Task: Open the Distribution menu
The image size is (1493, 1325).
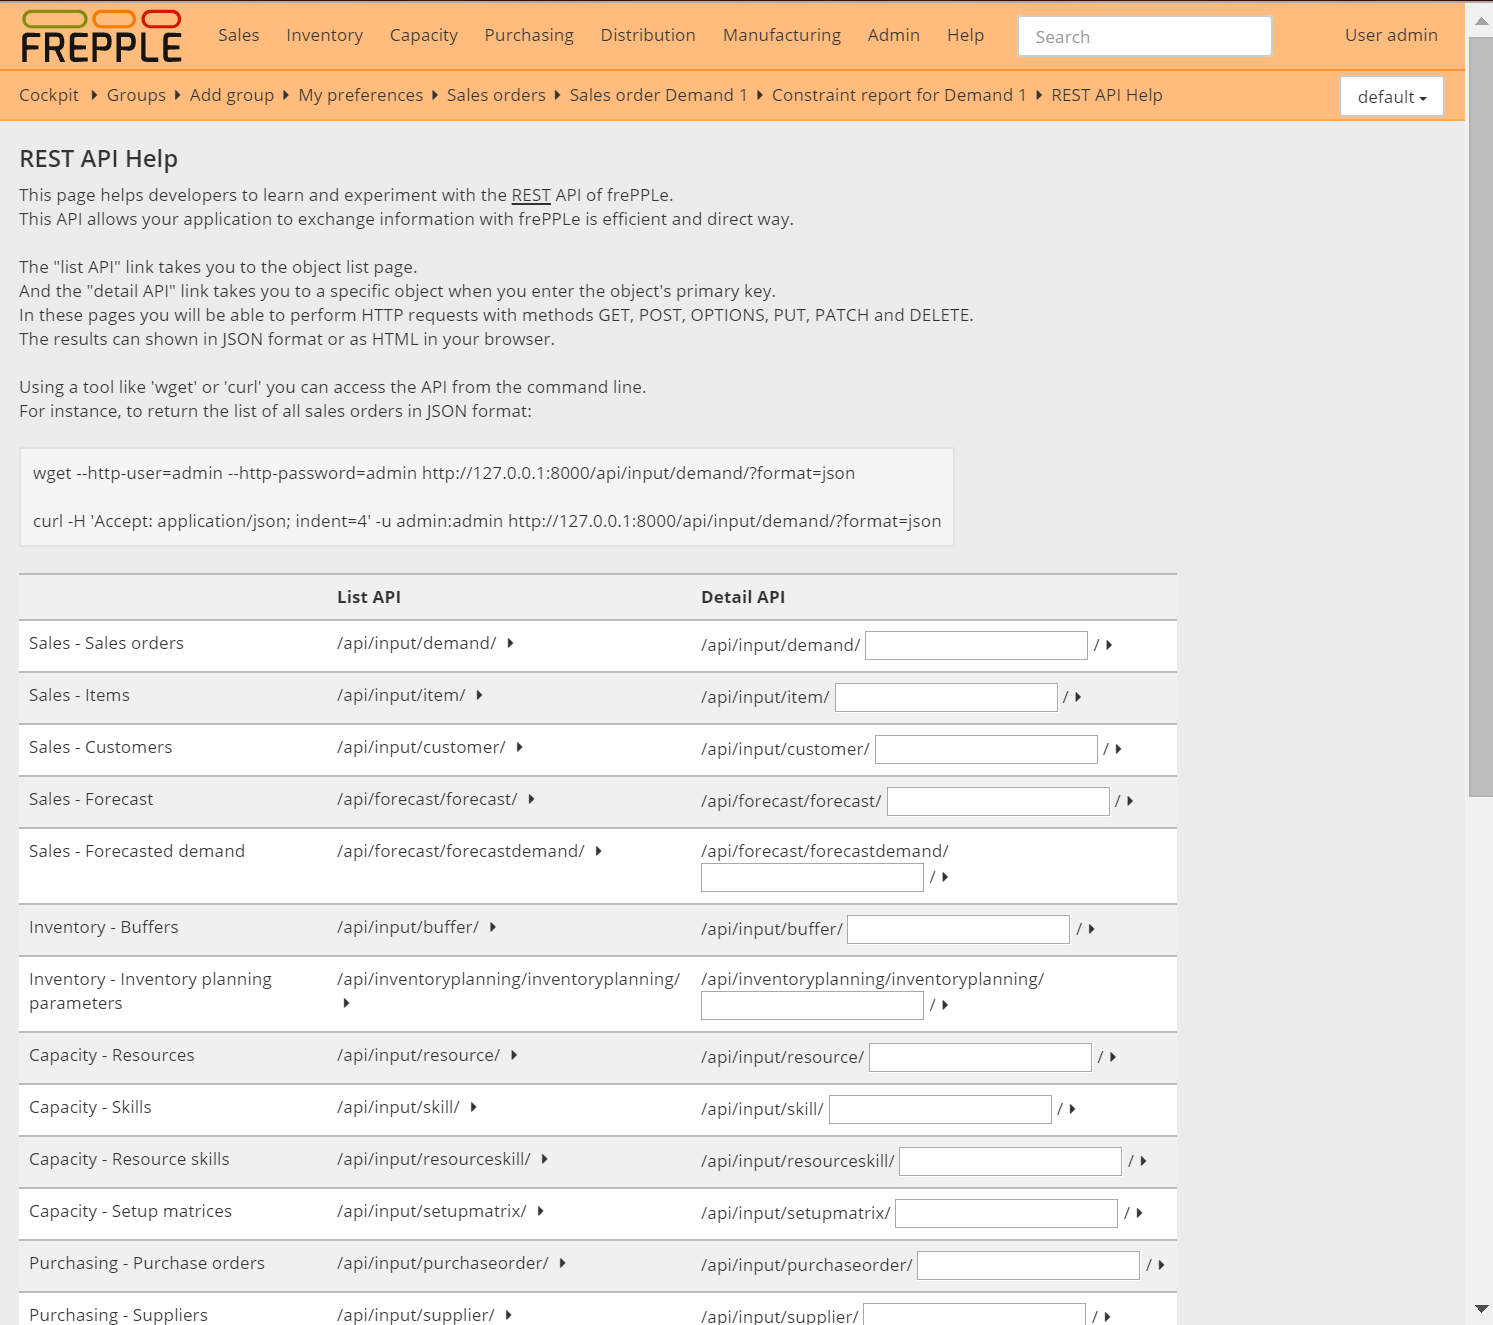Action: click(648, 35)
